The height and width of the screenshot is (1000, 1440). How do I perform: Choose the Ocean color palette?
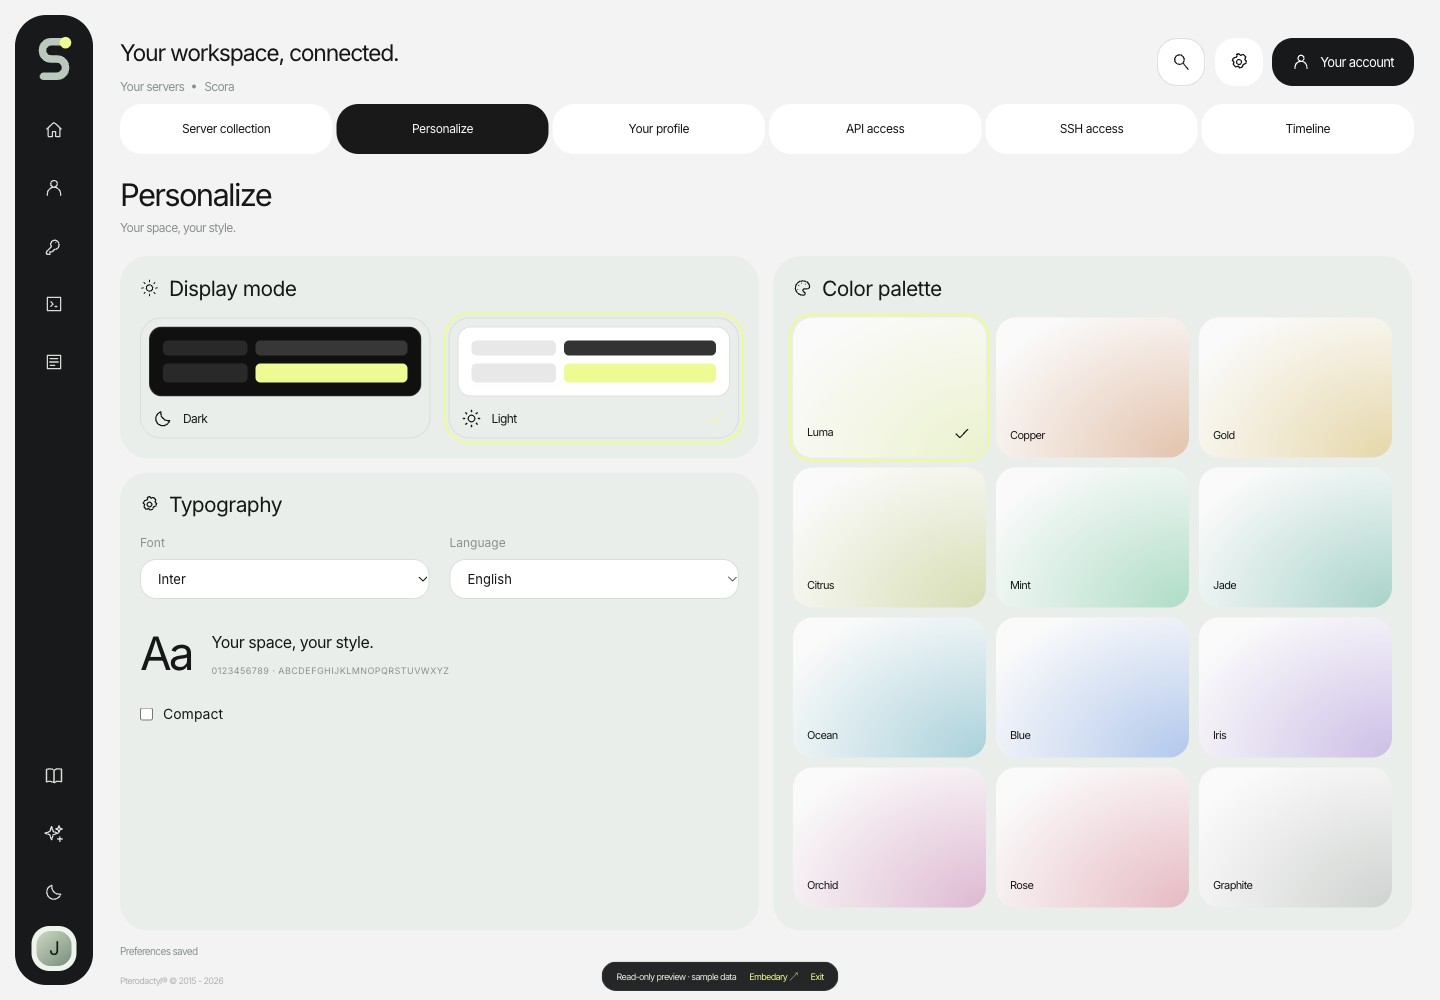point(889,688)
